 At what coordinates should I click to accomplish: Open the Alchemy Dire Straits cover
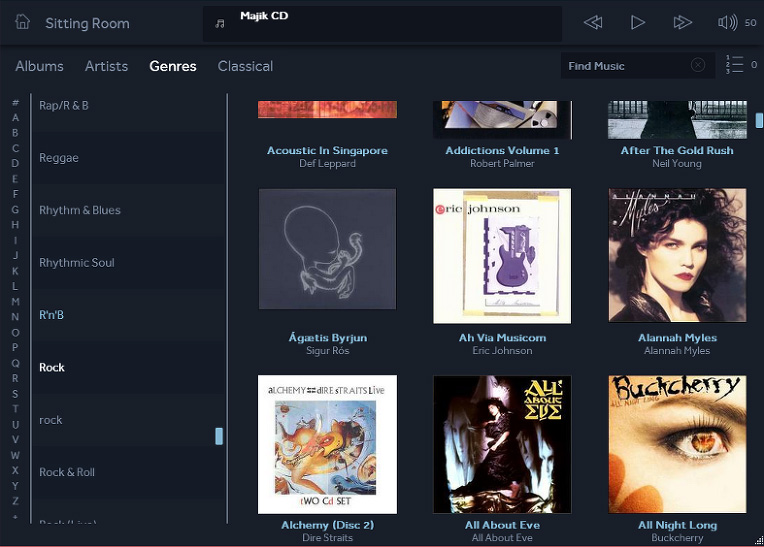coord(327,444)
